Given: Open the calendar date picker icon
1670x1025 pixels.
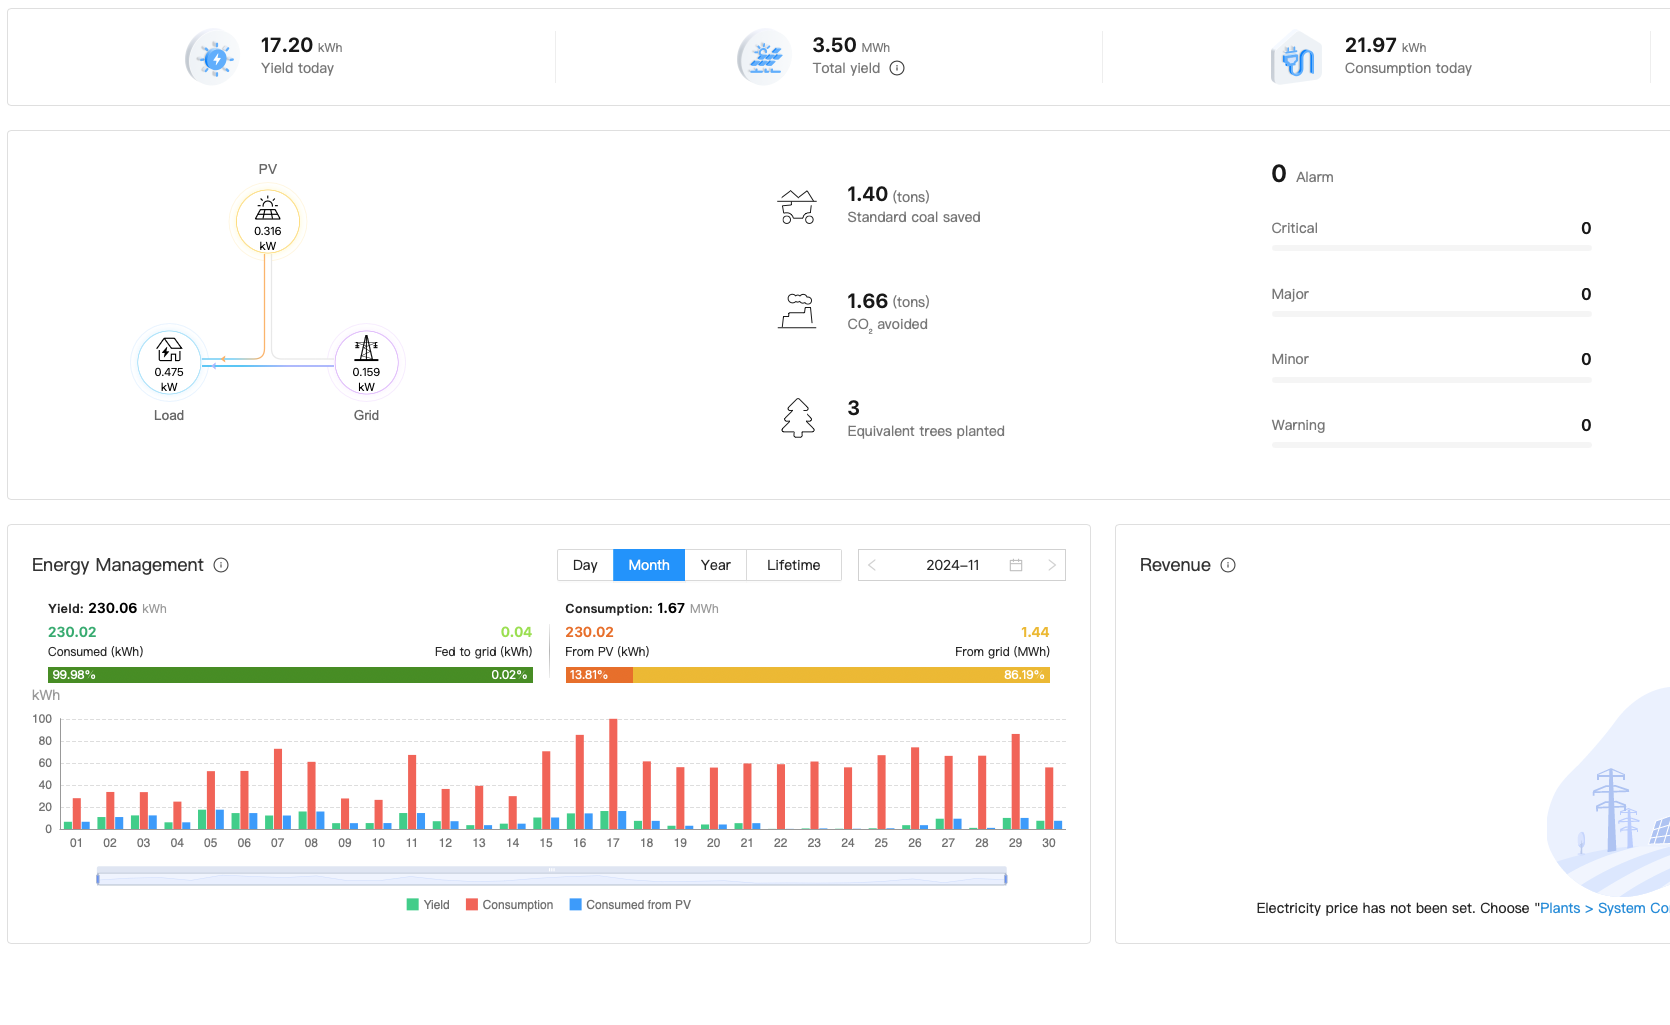Looking at the screenshot, I should [x=1016, y=565].
